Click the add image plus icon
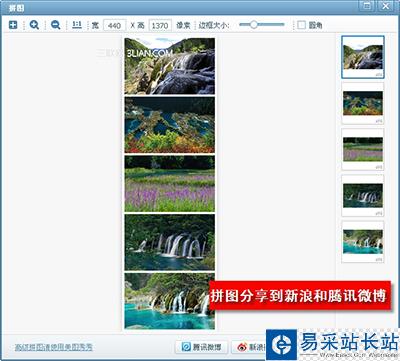 point(13,25)
